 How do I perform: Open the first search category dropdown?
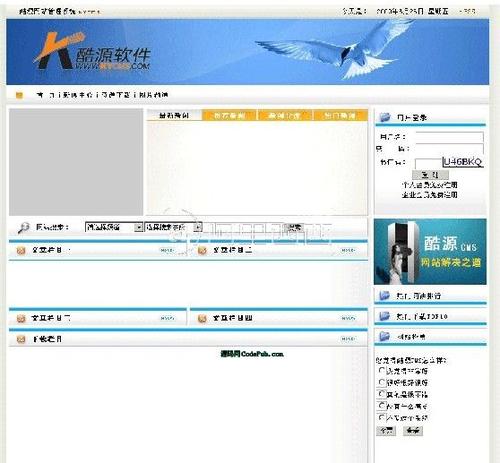(114, 227)
